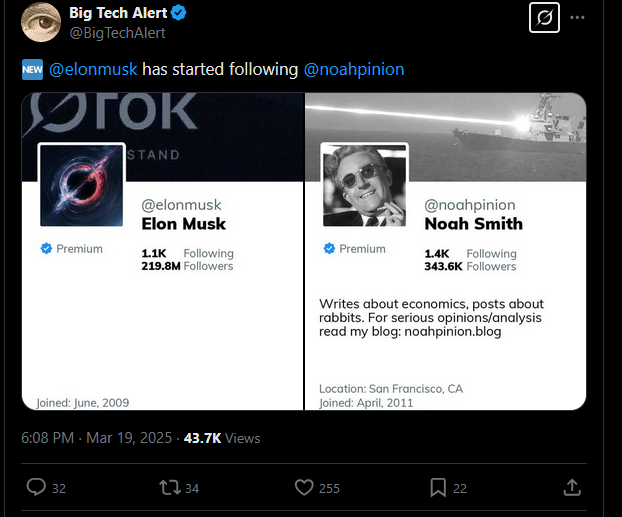Click the 255 likes count
The width and height of the screenshot is (622, 517).
[x=329, y=489]
